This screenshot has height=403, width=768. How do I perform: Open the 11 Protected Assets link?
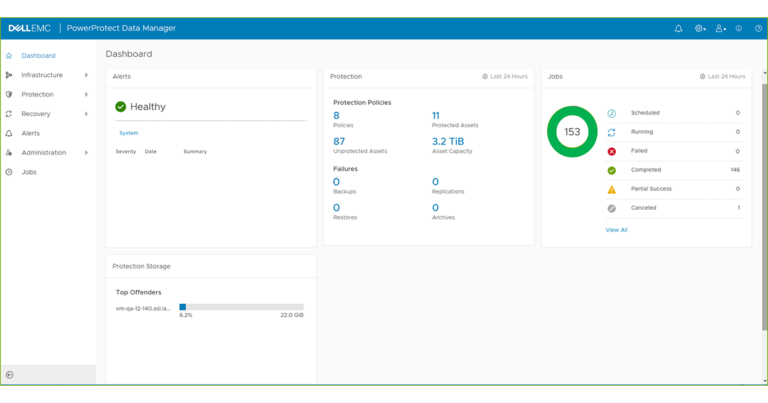point(436,116)
